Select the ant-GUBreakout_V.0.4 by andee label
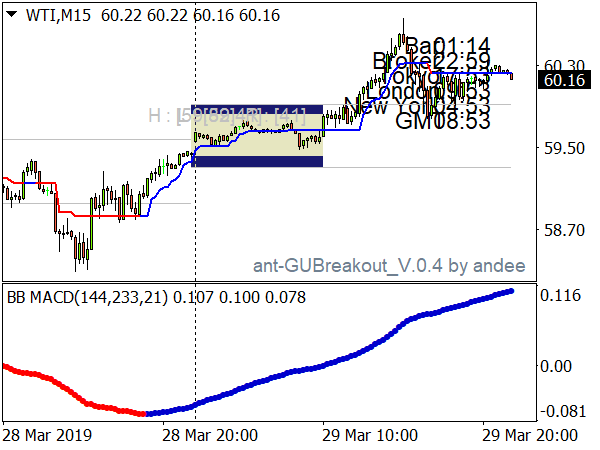 point(389,266)
